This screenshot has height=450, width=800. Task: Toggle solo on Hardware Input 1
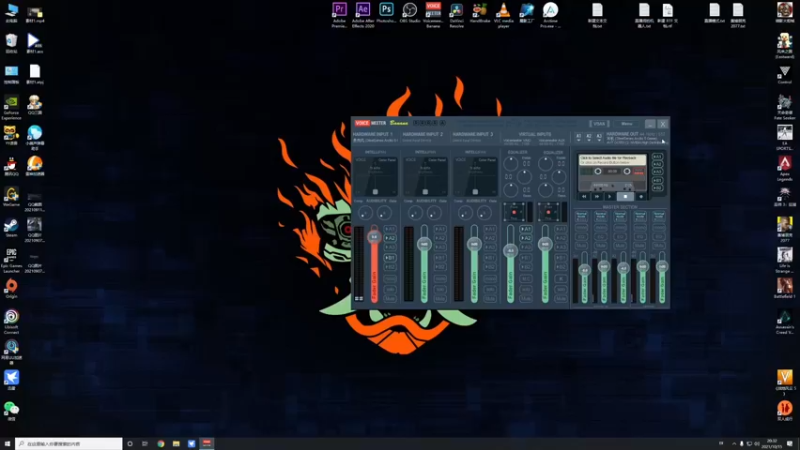[390, 289]
